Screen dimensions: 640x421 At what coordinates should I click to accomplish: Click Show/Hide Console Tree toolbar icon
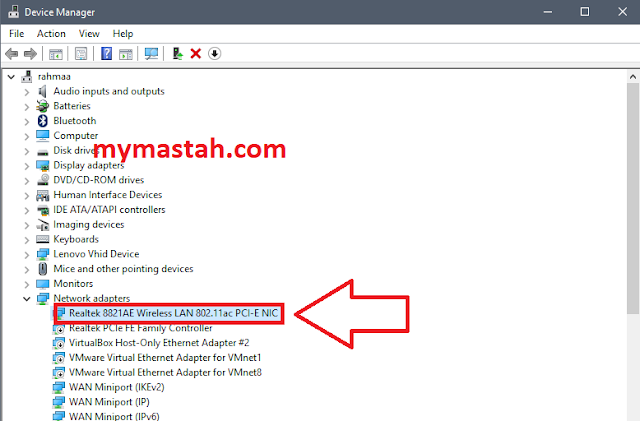[56, 53]
